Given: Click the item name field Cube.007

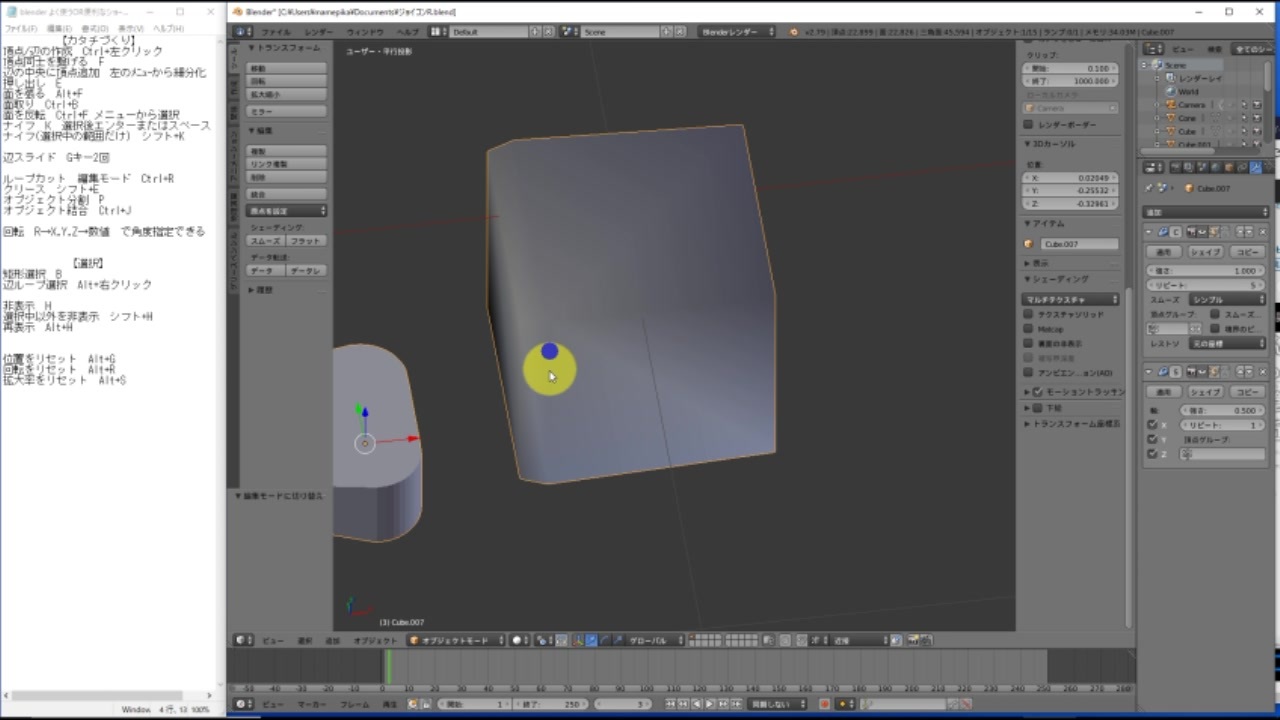Looking at the screenshot, I should tap(1079, 244).
